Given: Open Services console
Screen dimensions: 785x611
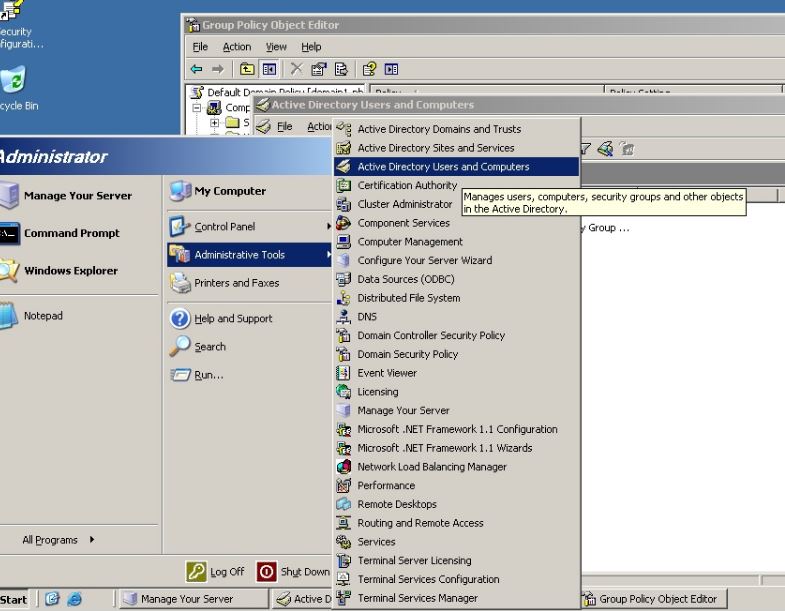Looking at the screenshot, I should pyautogui.click(x=457, y=542).
